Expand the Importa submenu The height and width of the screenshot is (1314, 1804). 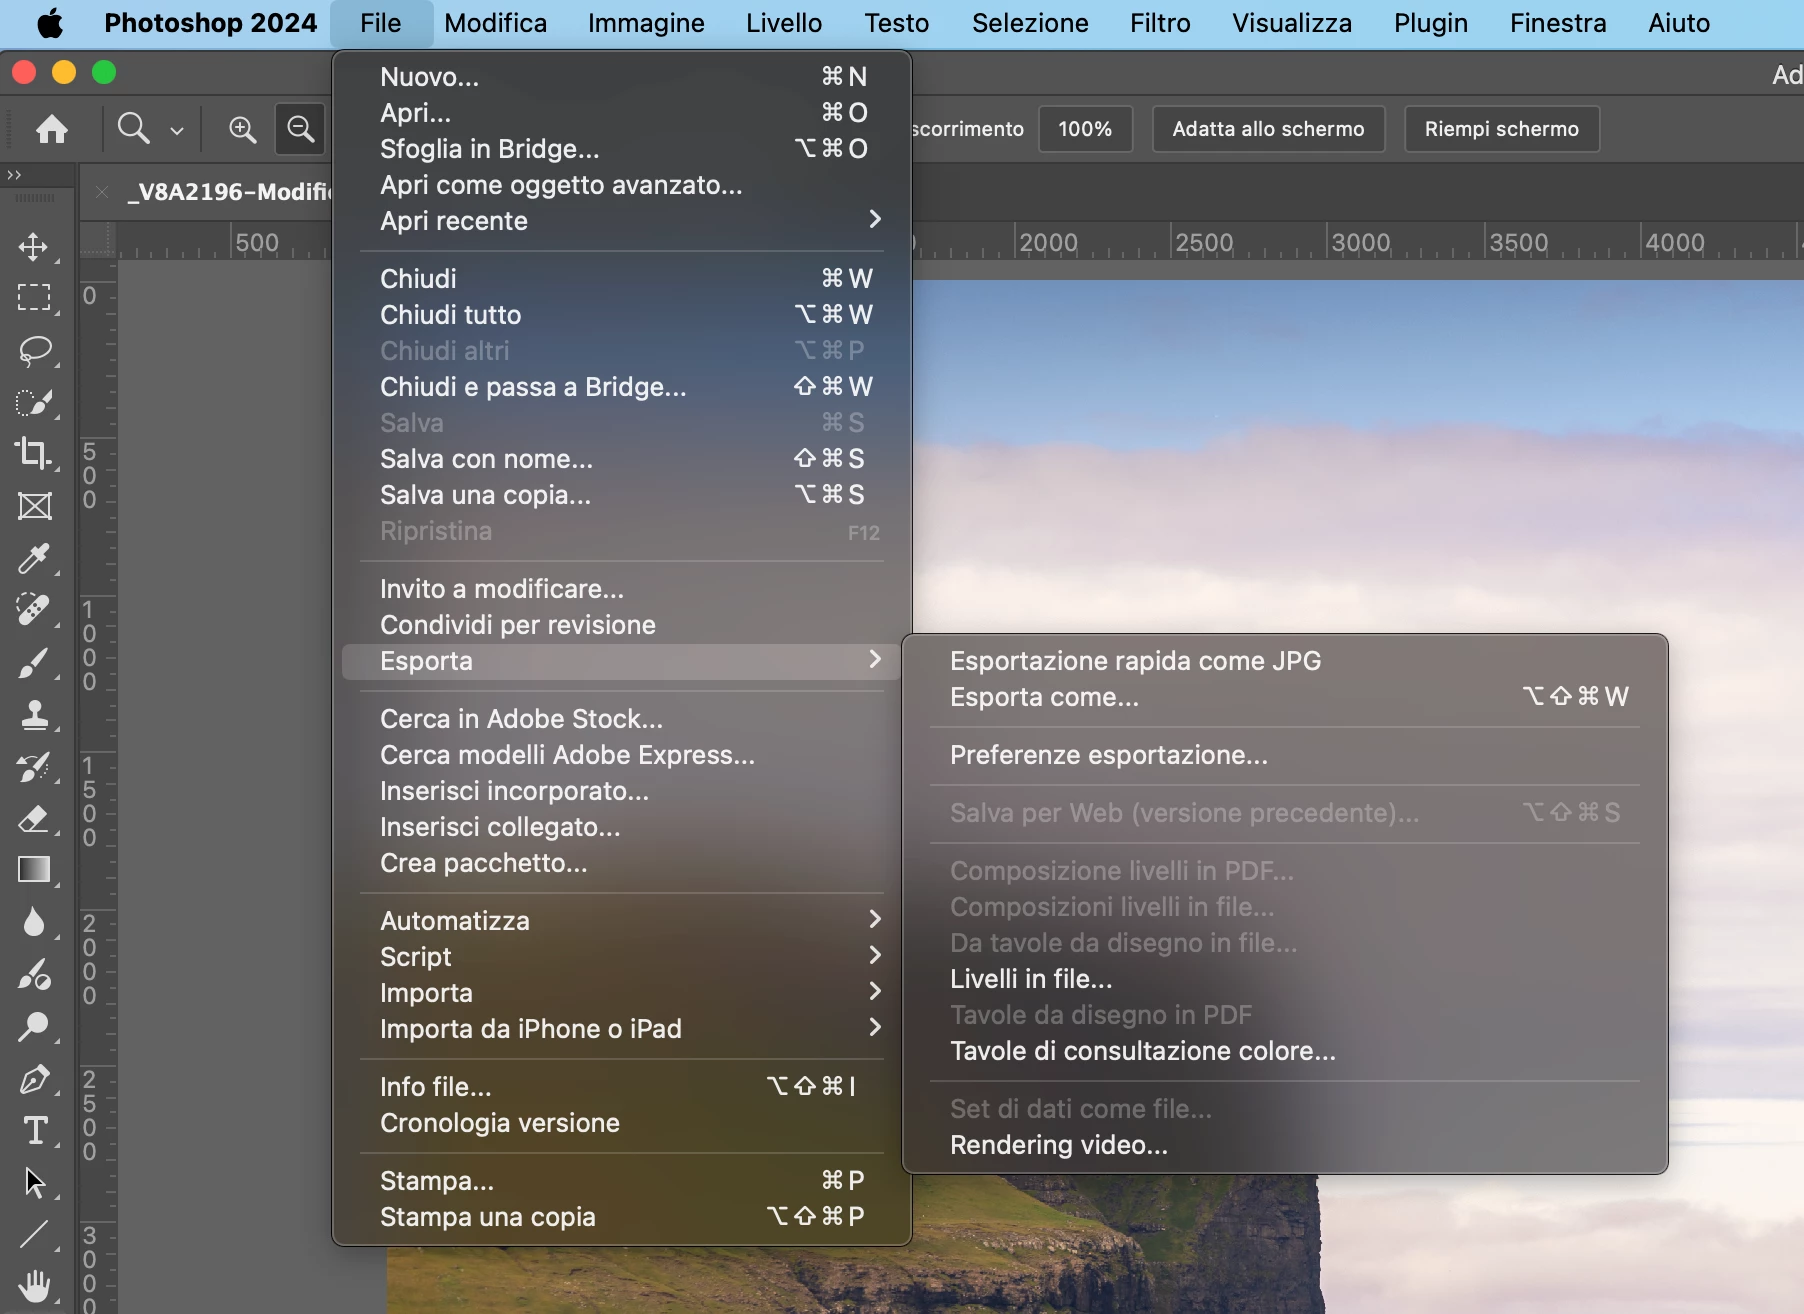point(621,992)
